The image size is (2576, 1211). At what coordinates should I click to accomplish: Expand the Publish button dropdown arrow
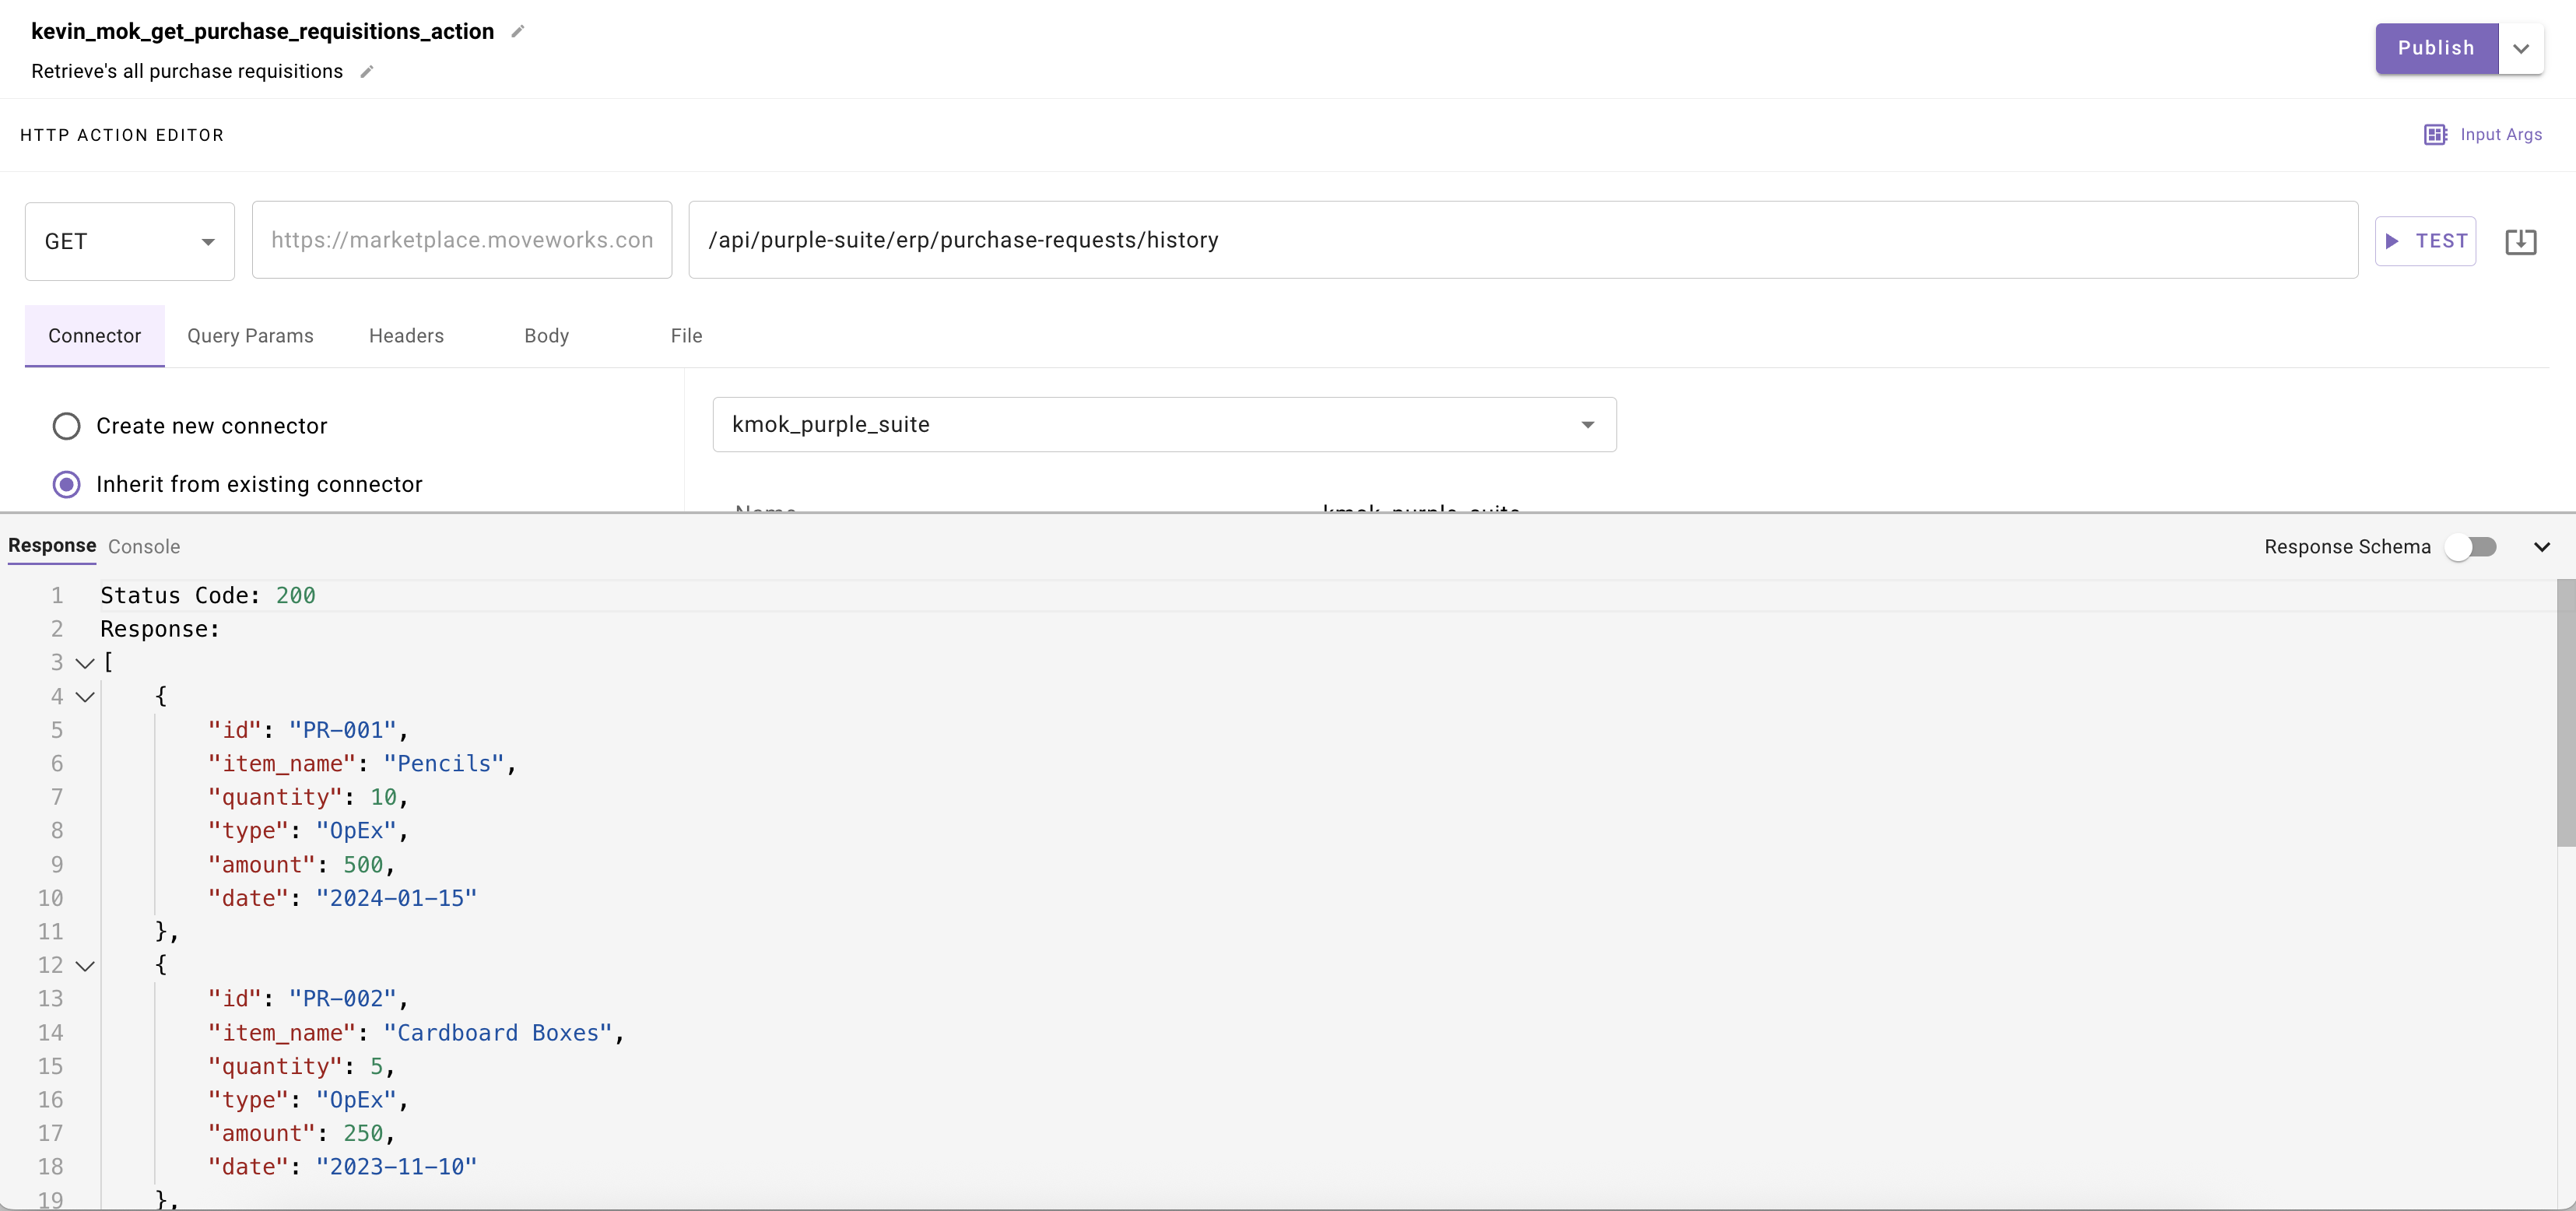pos(2521,48)
